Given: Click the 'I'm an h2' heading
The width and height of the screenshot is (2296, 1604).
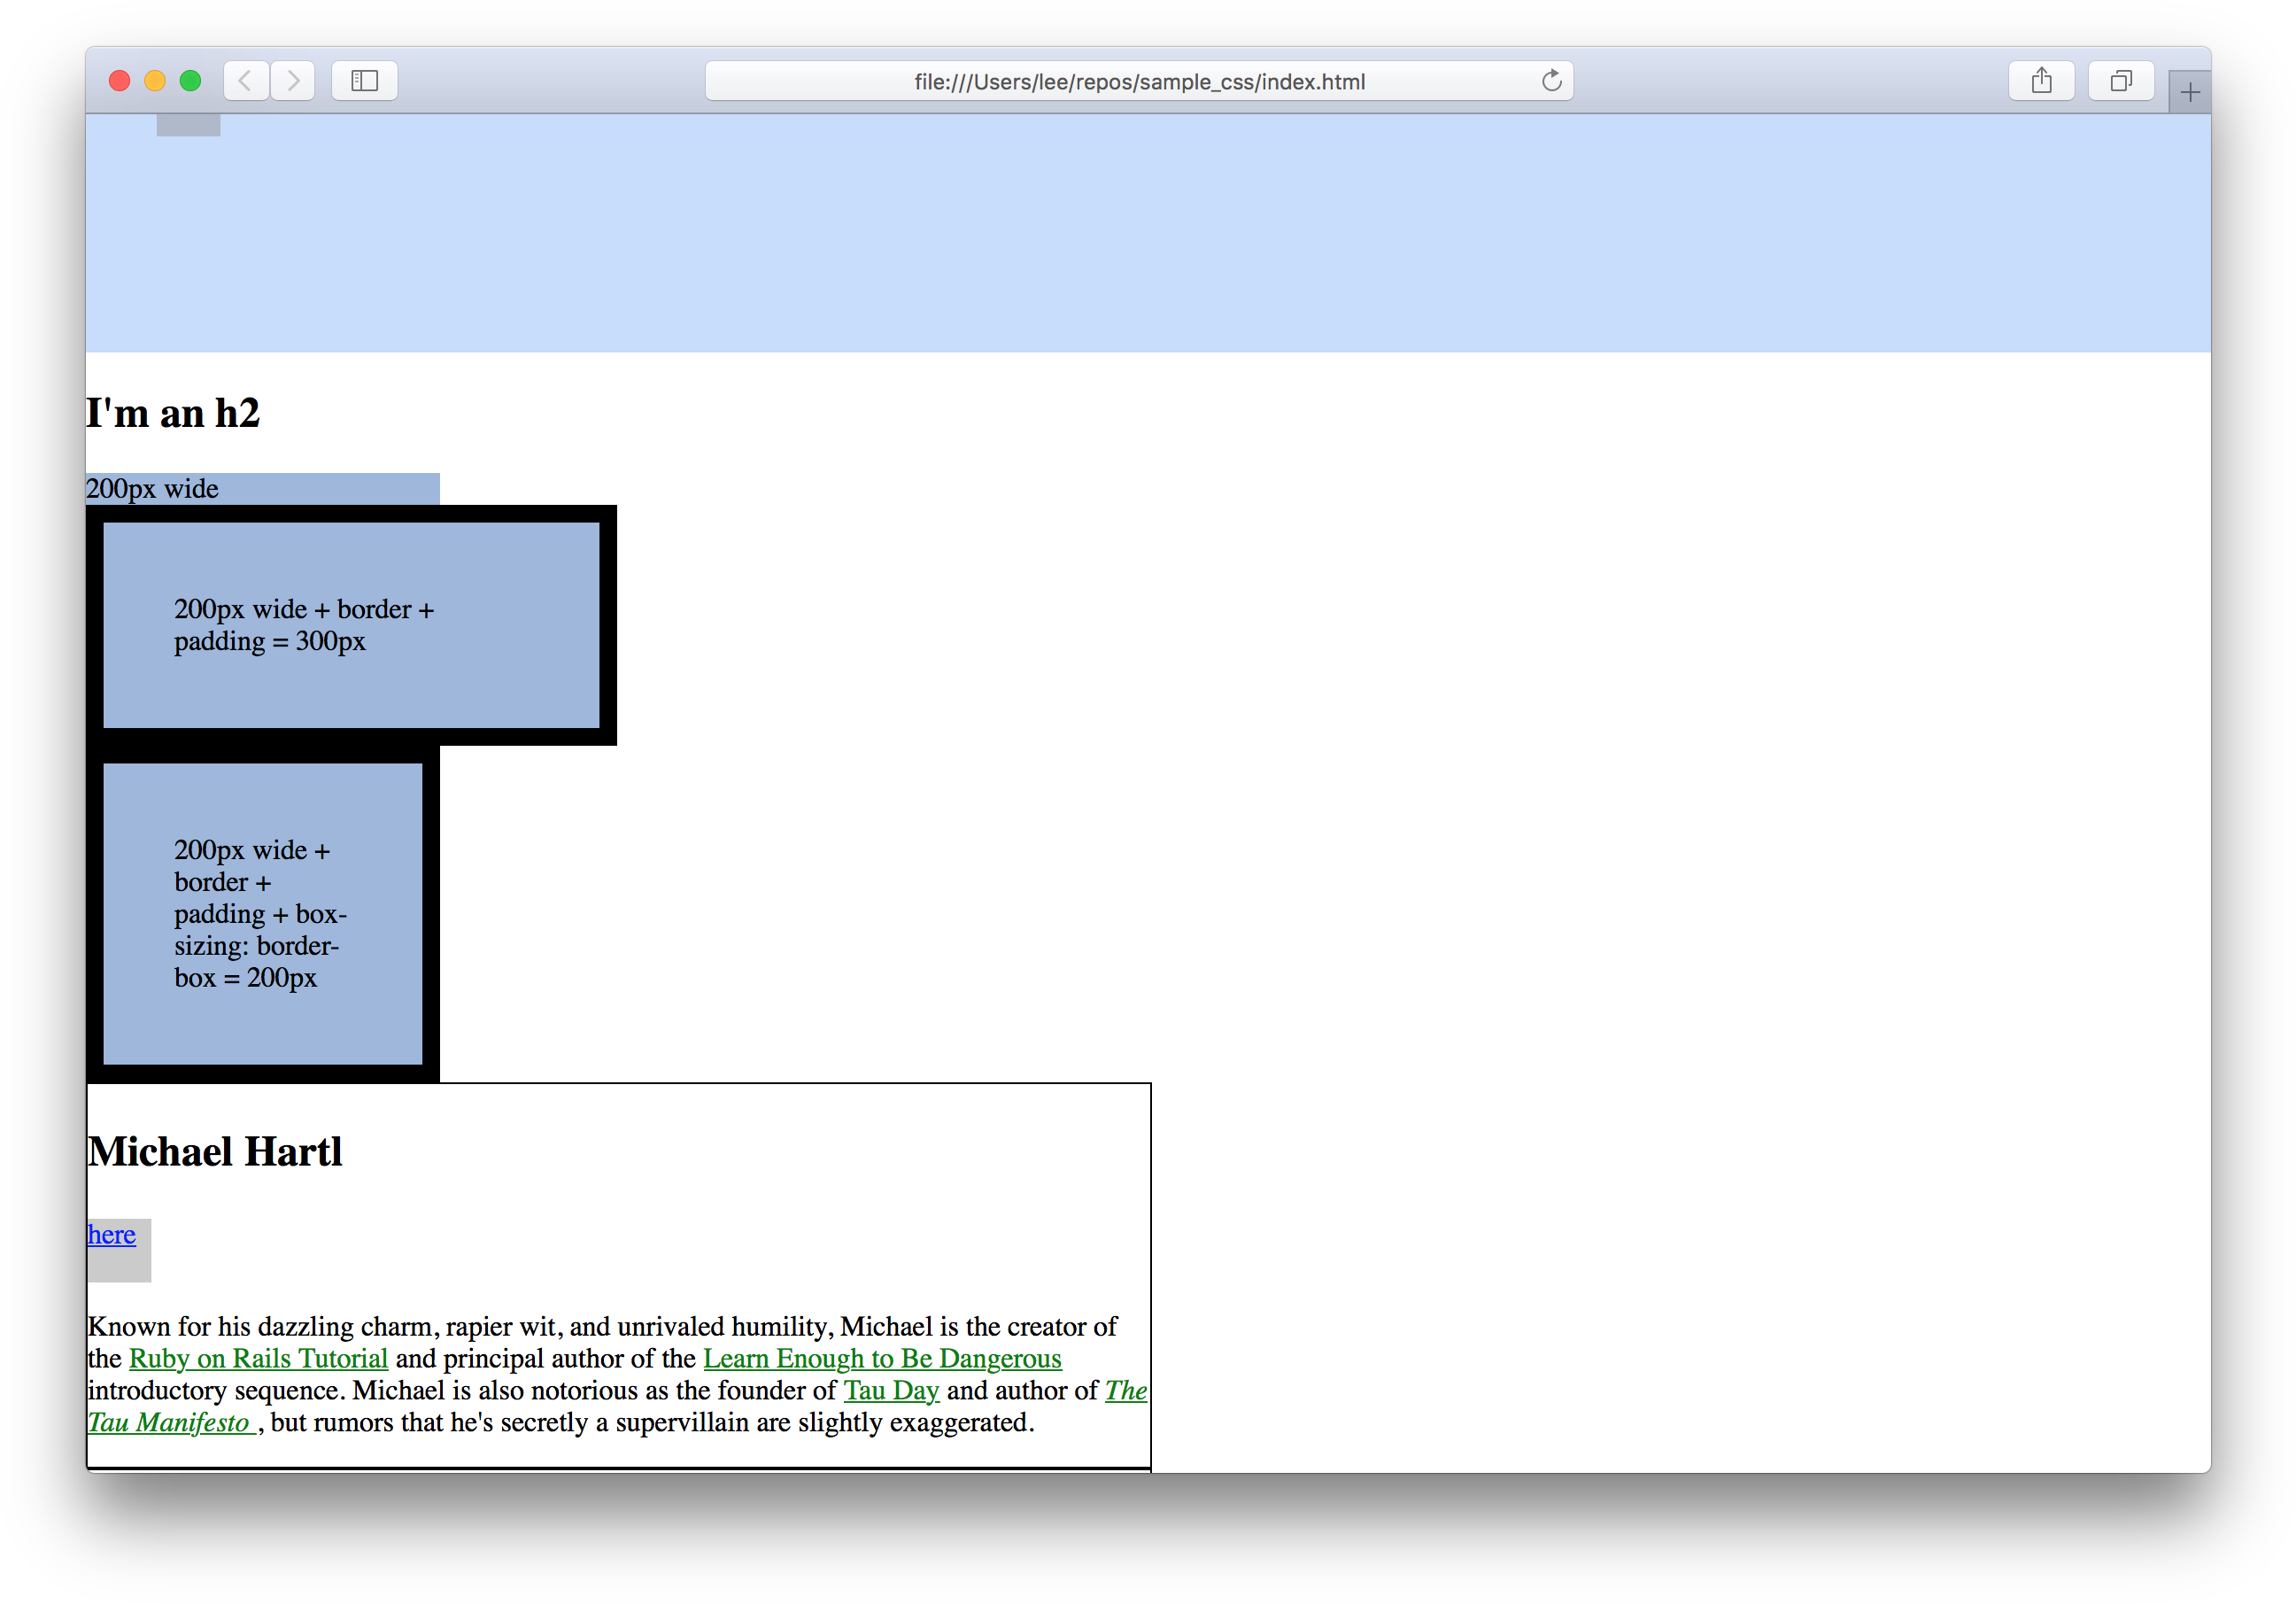Looking at the screenshot, I should pos(173,413).
